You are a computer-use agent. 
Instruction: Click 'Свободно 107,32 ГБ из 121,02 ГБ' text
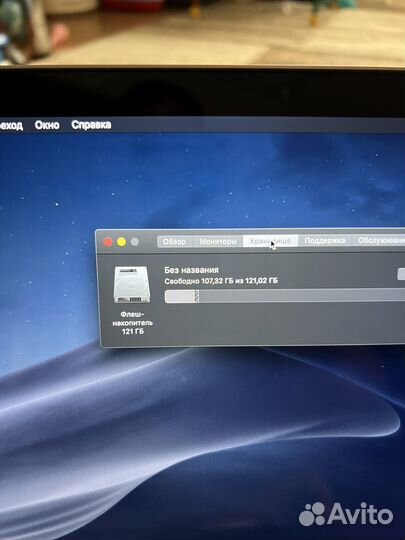coord(221,281)
